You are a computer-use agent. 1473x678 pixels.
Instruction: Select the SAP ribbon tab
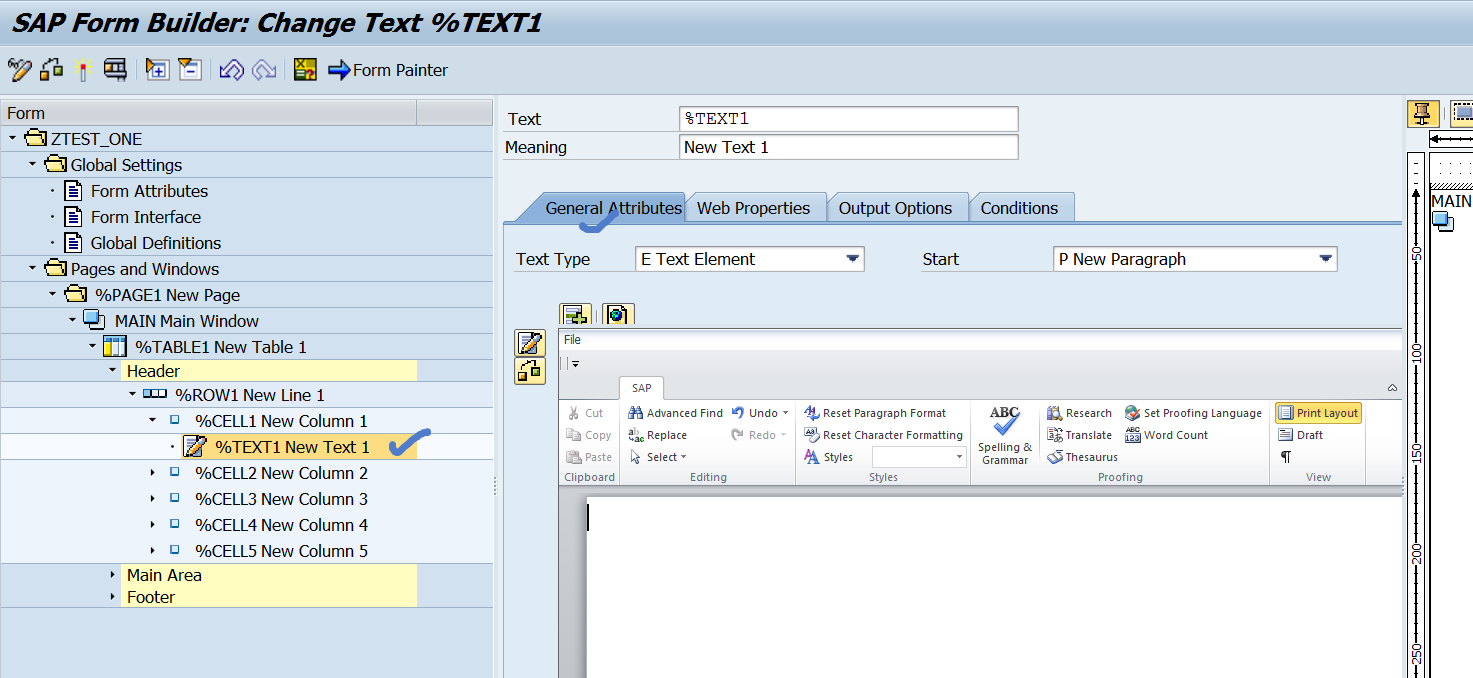coord(641,388)
